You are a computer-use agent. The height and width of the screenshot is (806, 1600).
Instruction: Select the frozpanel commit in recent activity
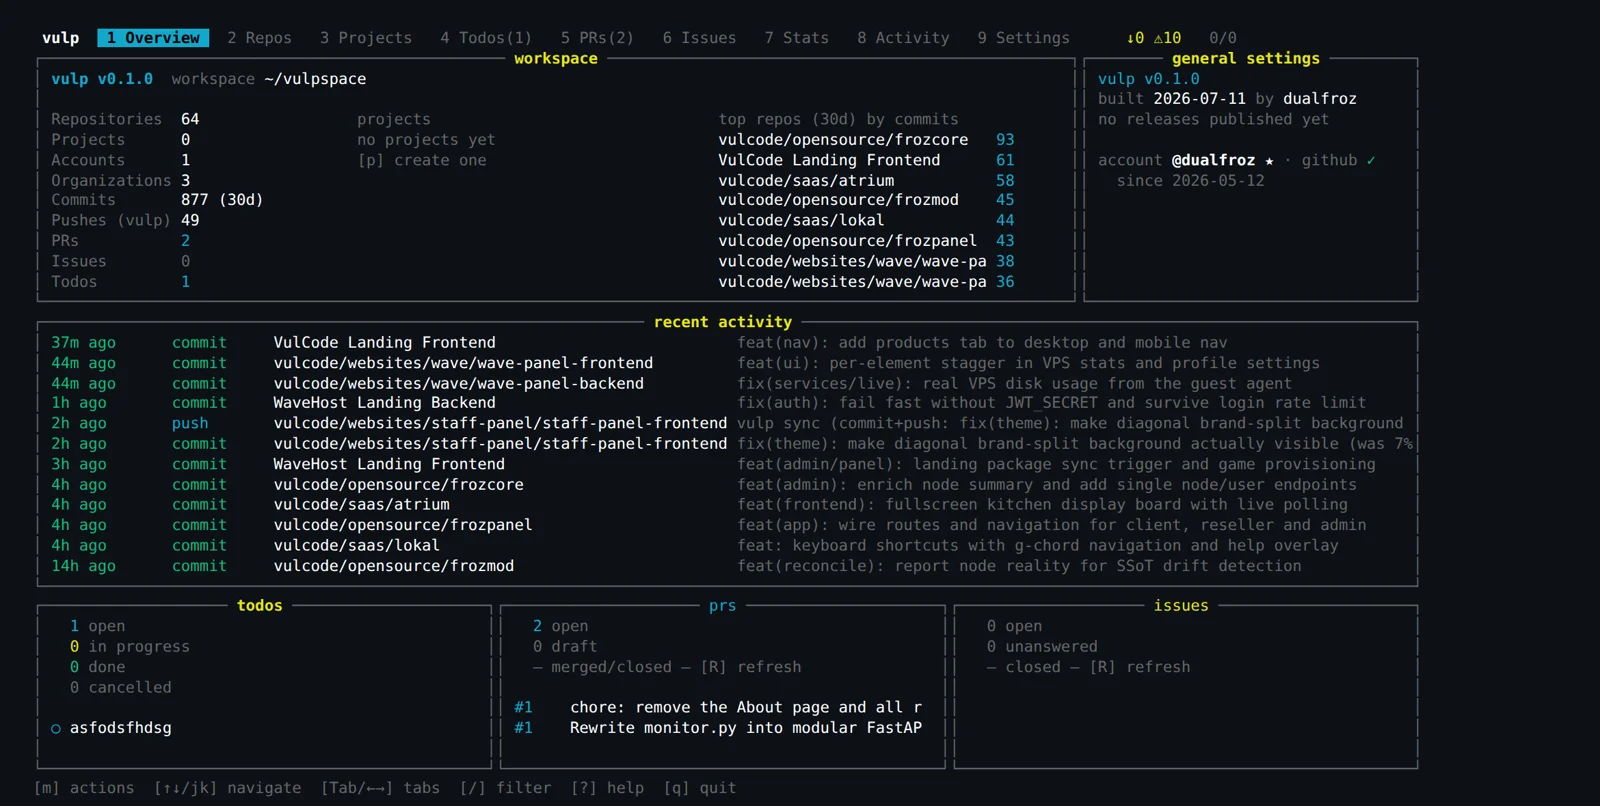727,525
